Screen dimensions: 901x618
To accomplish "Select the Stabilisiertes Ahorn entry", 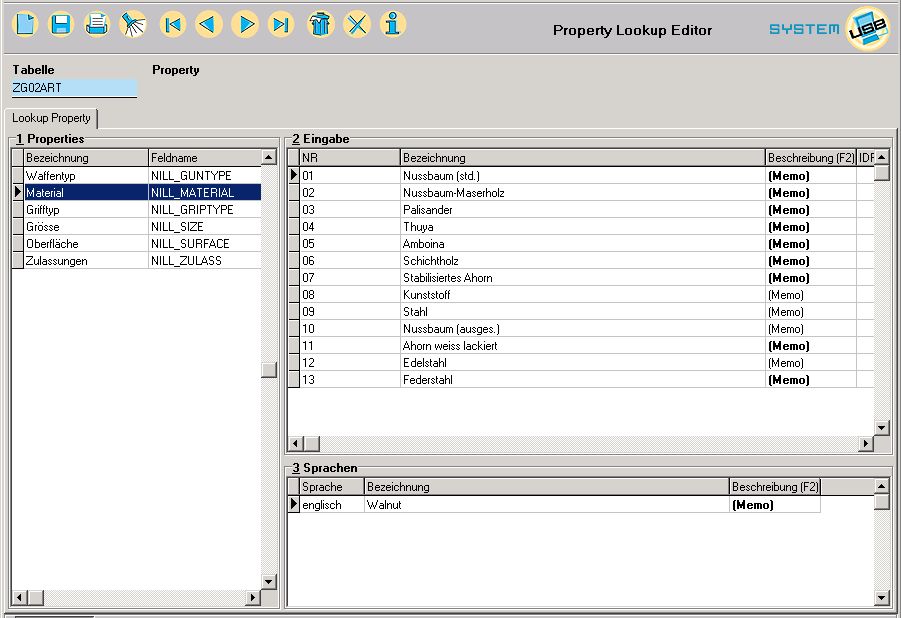I will coord(581,278).
